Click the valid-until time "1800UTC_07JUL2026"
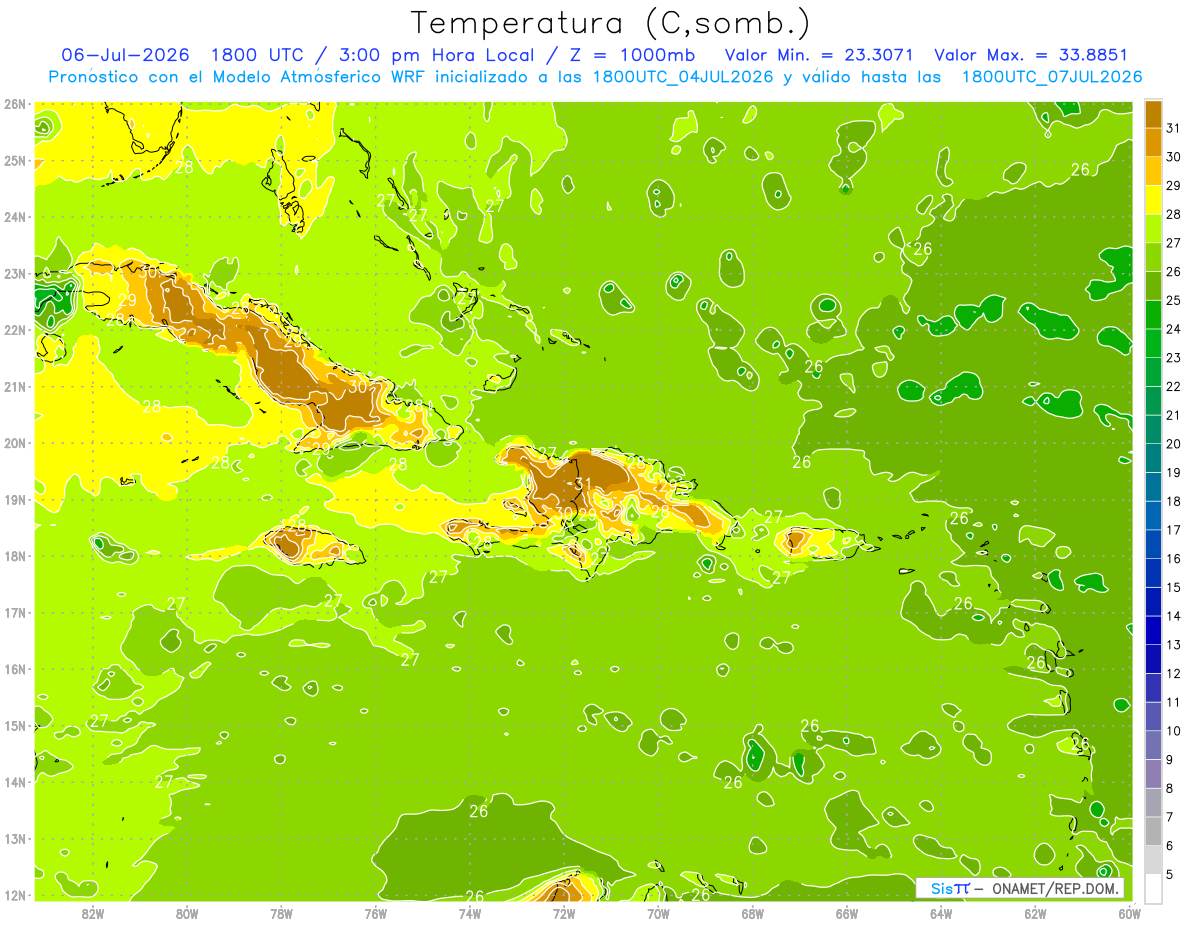Viewport: 1200px width, 927px height. 1052,77
